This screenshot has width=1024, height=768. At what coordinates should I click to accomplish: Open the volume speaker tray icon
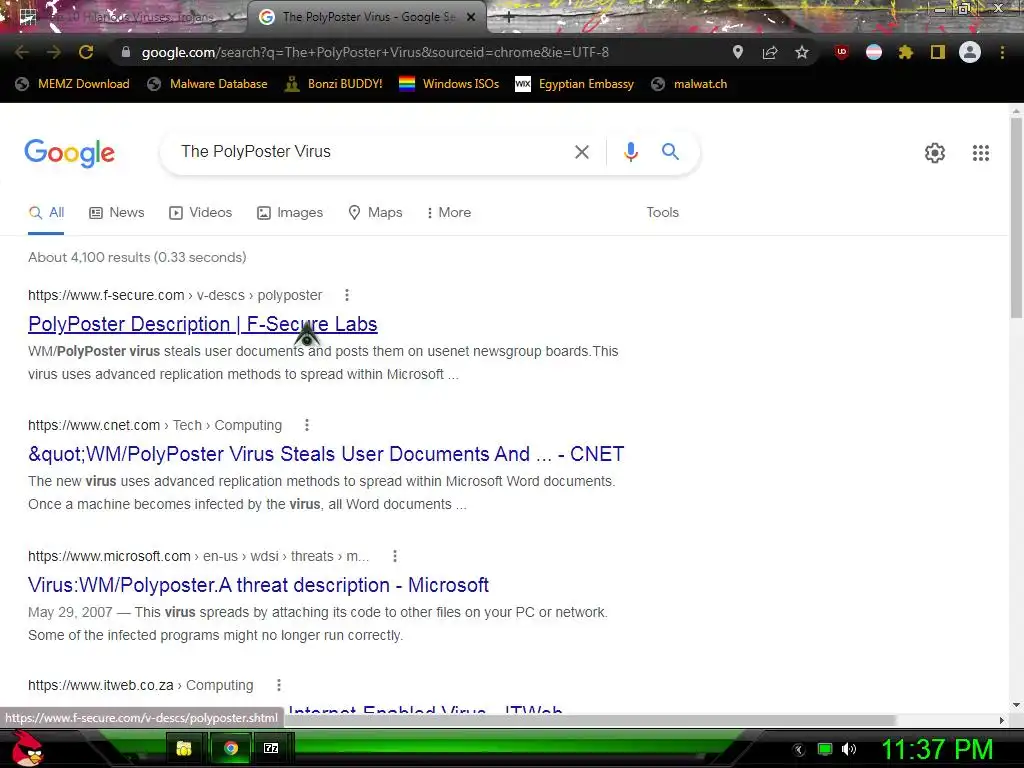pyautogui.click(x=849, y=749)
